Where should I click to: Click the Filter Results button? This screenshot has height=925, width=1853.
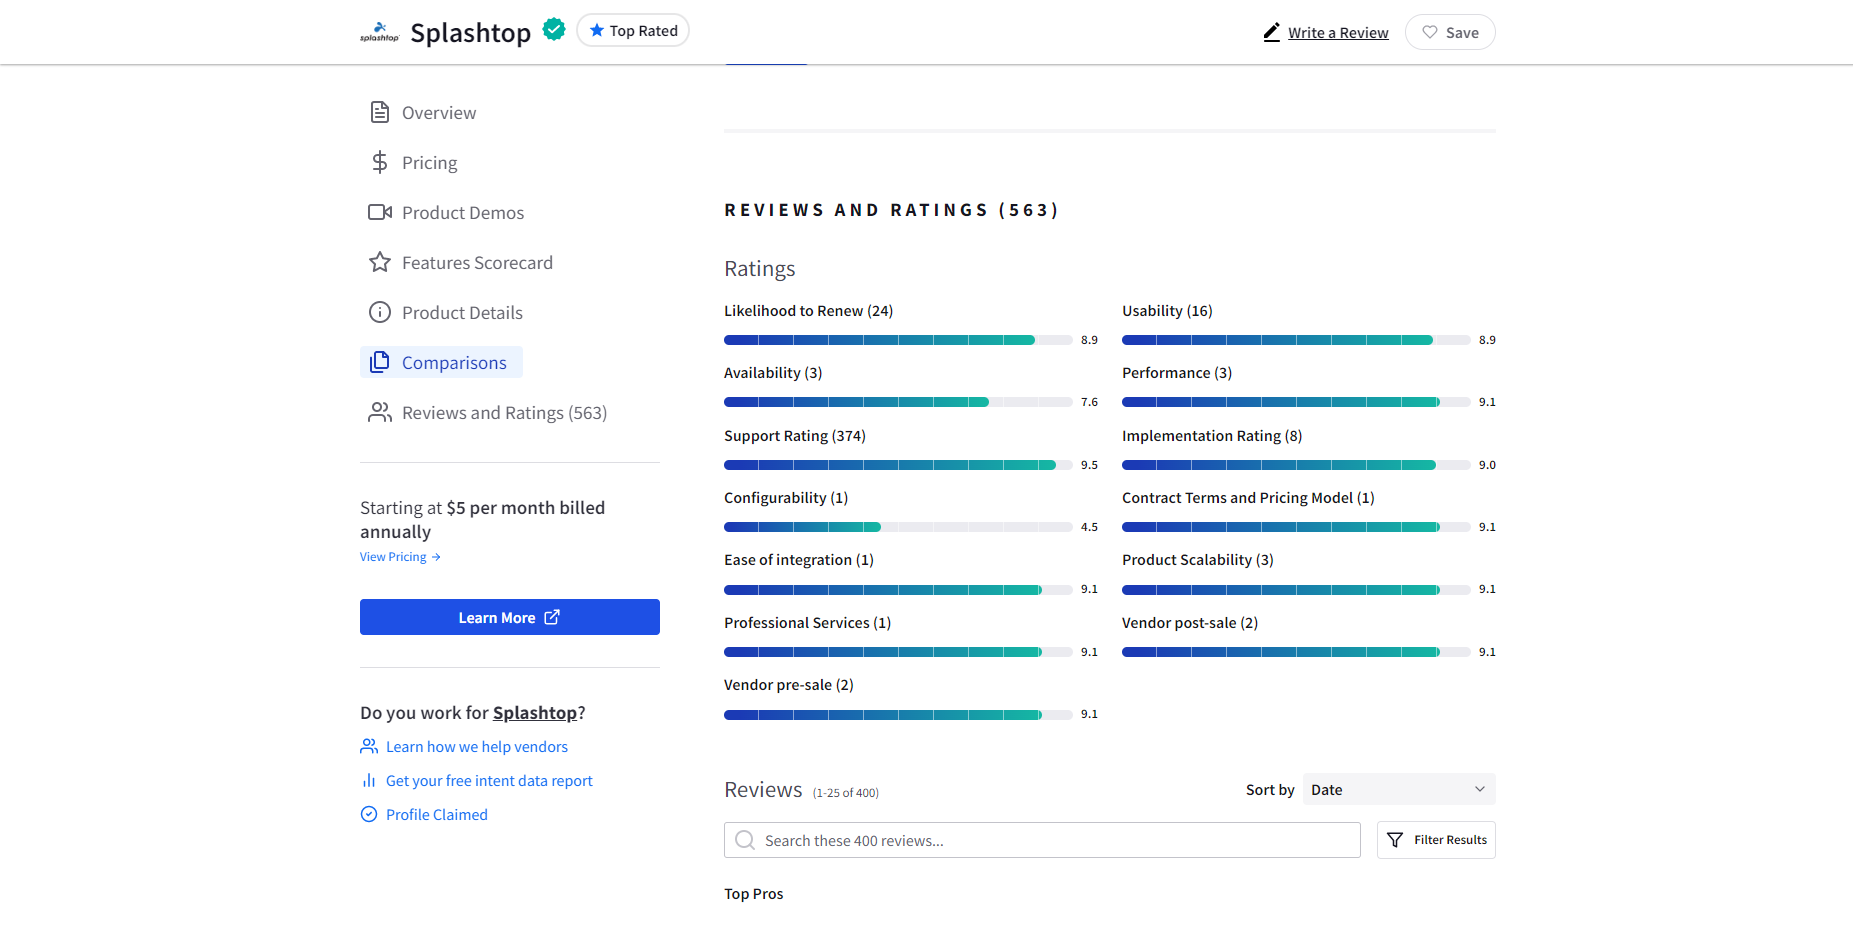pos(1436,840)
